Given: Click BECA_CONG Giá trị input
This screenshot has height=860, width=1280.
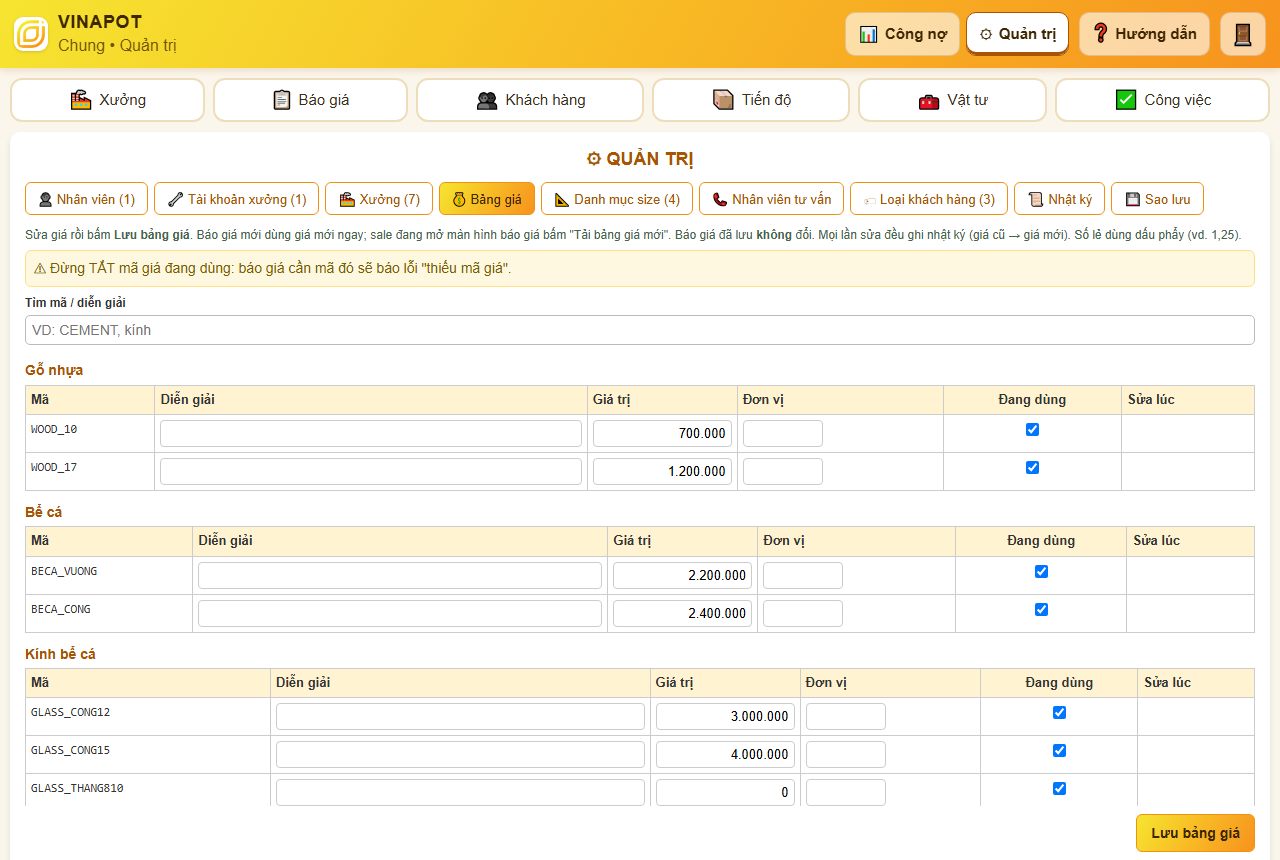Looking at the screenshot, I should click(x=682, y=614).
